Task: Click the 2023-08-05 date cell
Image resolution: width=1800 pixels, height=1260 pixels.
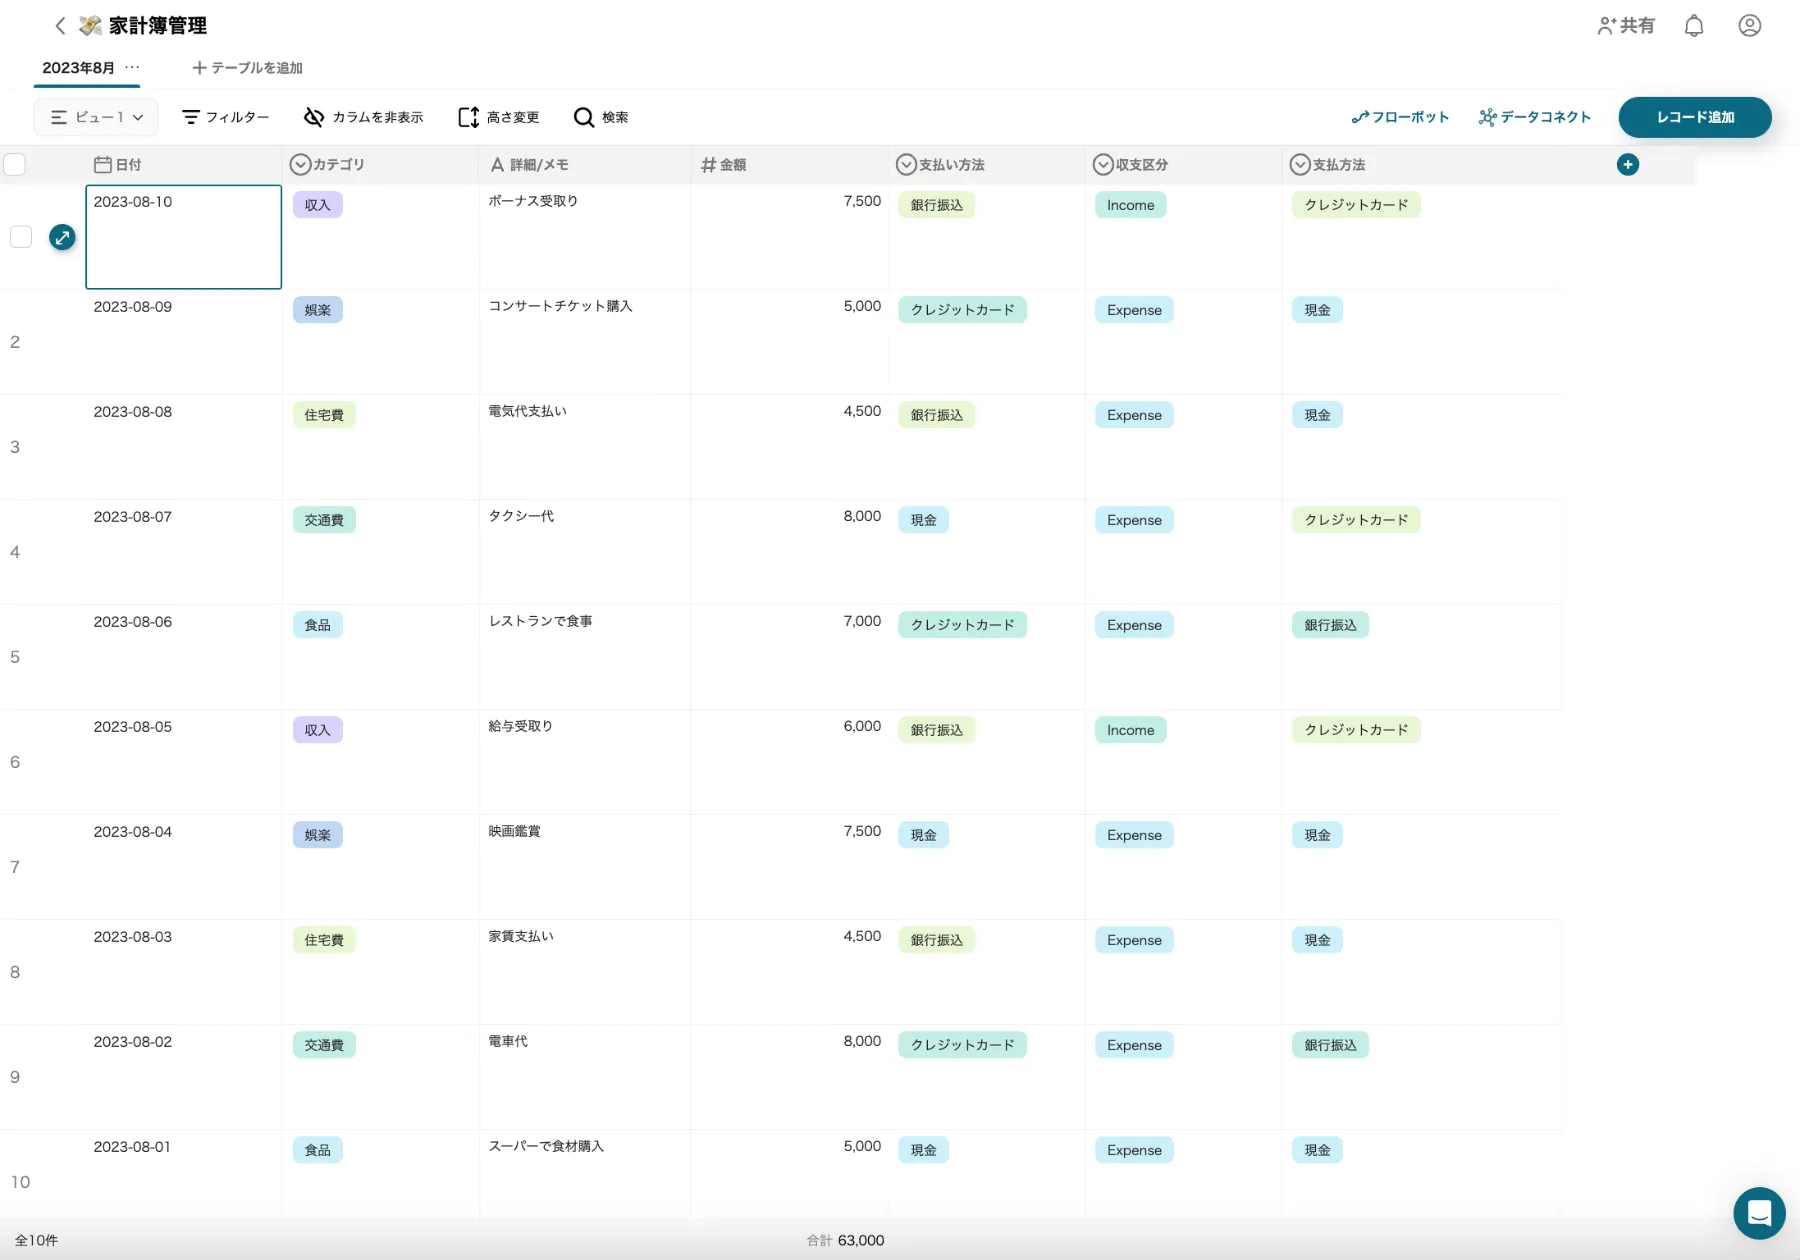Action: (183, 762)
